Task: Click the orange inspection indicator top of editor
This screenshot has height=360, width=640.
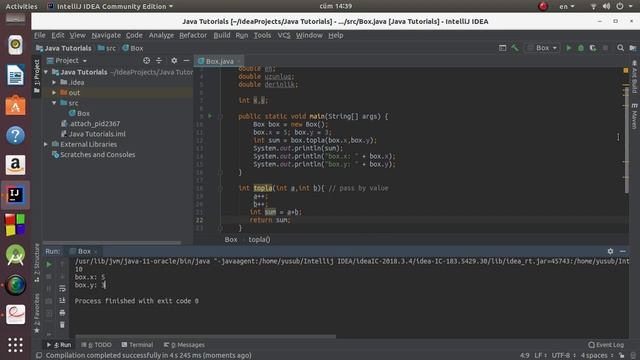Action: pos(626,70)
